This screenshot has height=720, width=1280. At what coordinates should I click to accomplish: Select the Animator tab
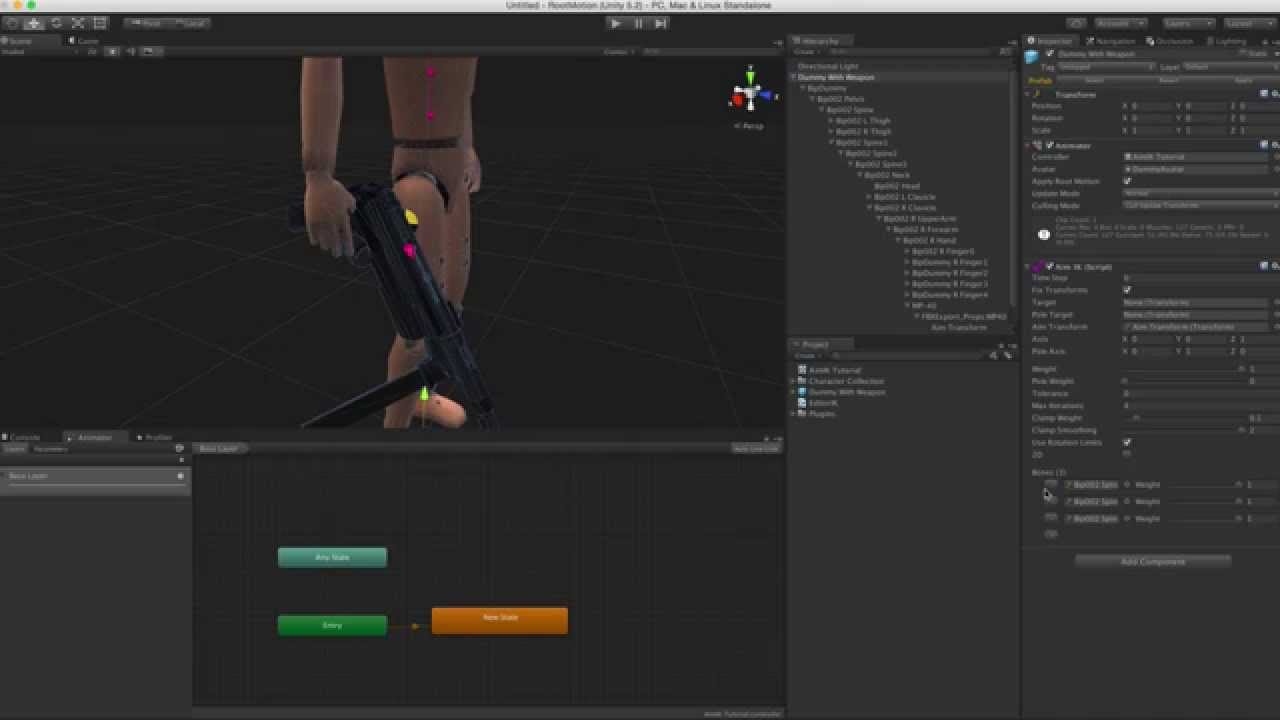tap(94, 437)
